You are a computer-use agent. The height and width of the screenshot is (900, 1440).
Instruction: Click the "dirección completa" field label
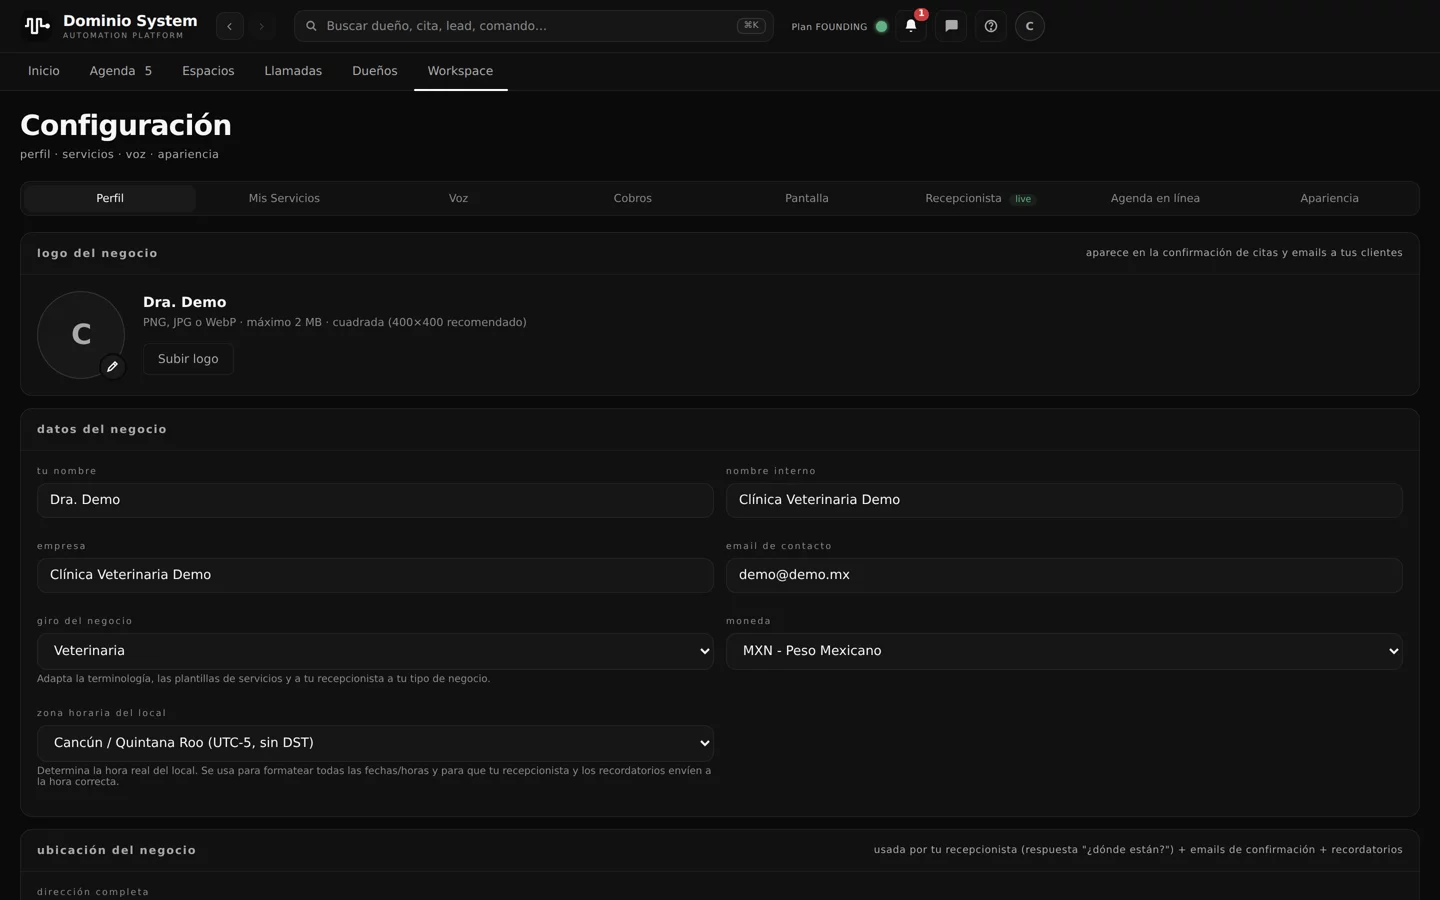click(93, 892)
